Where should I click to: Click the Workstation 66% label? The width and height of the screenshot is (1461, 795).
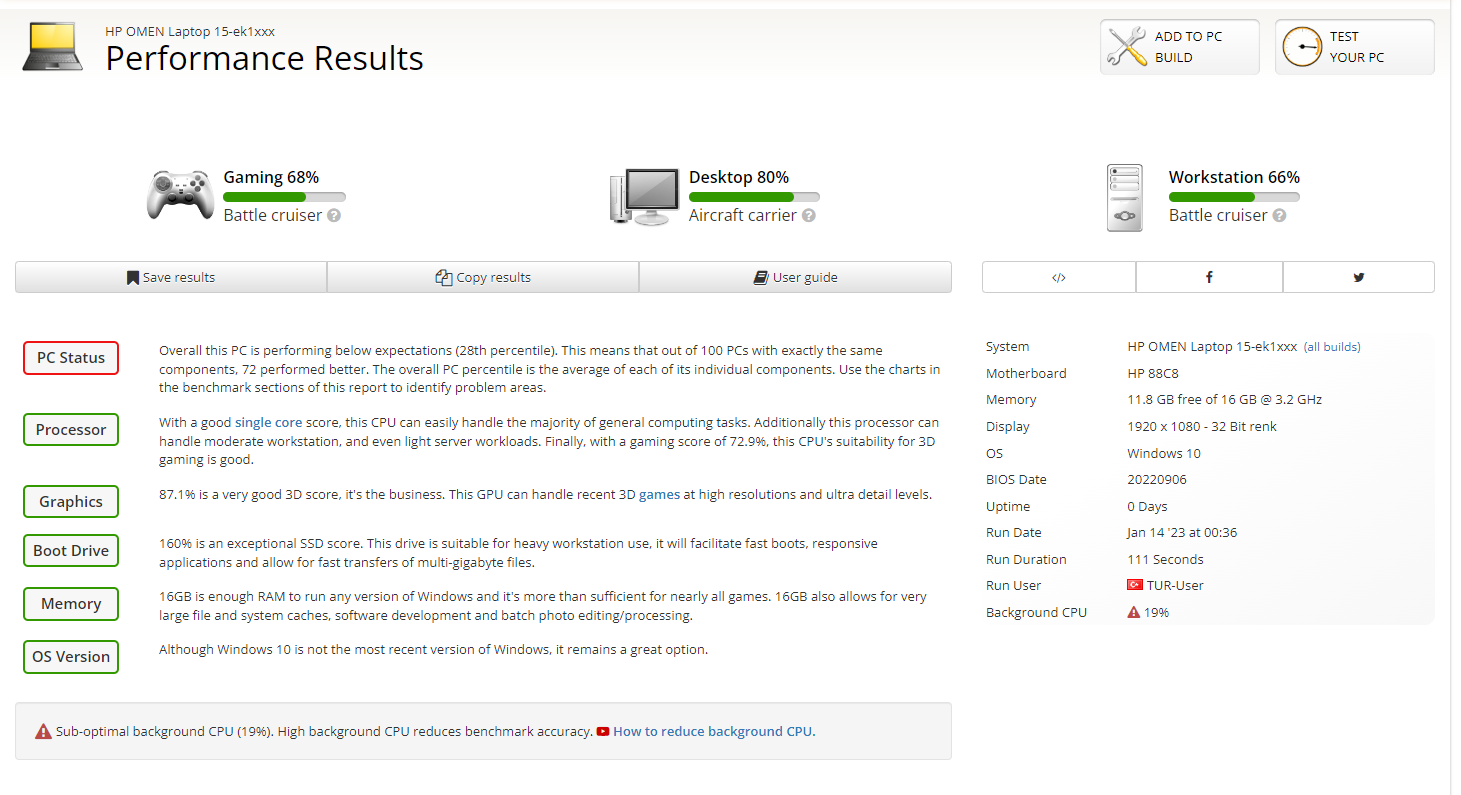[1234, 177]
